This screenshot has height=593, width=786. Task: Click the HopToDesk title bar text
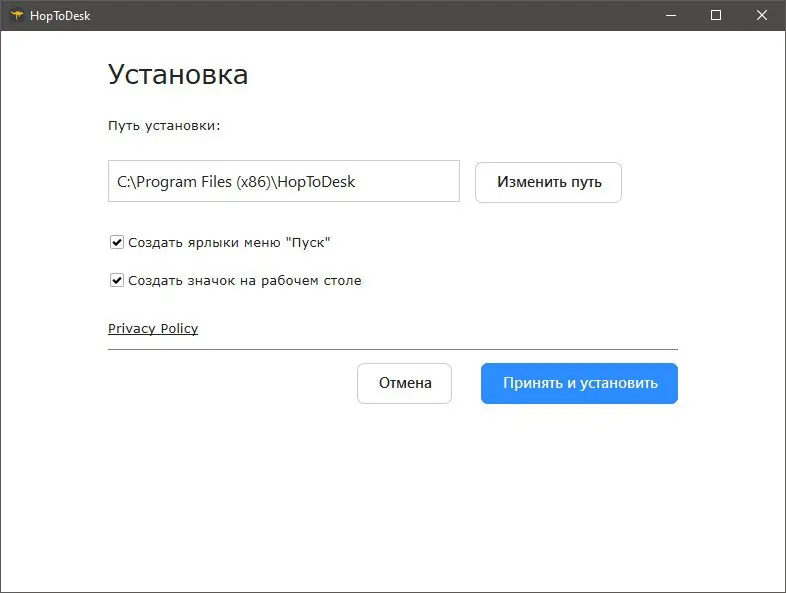point(60,15)
